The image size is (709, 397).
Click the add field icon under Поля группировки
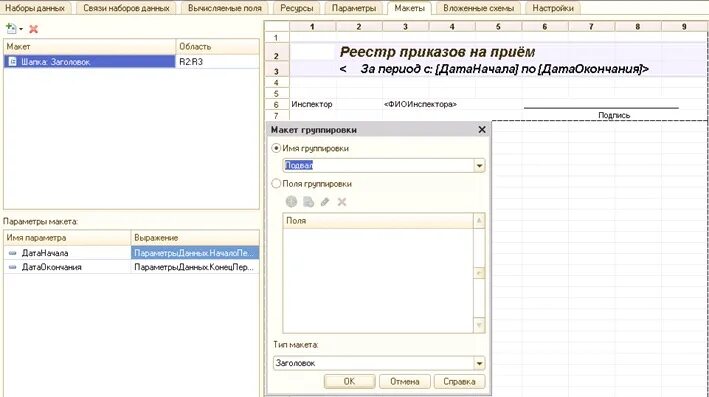(291, 202)
